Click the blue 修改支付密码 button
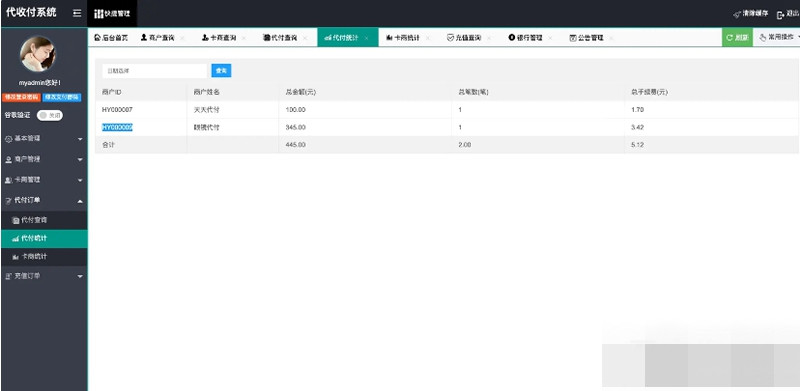The height and width of the screenshot is (391, 800). click(x=62, y=97)
